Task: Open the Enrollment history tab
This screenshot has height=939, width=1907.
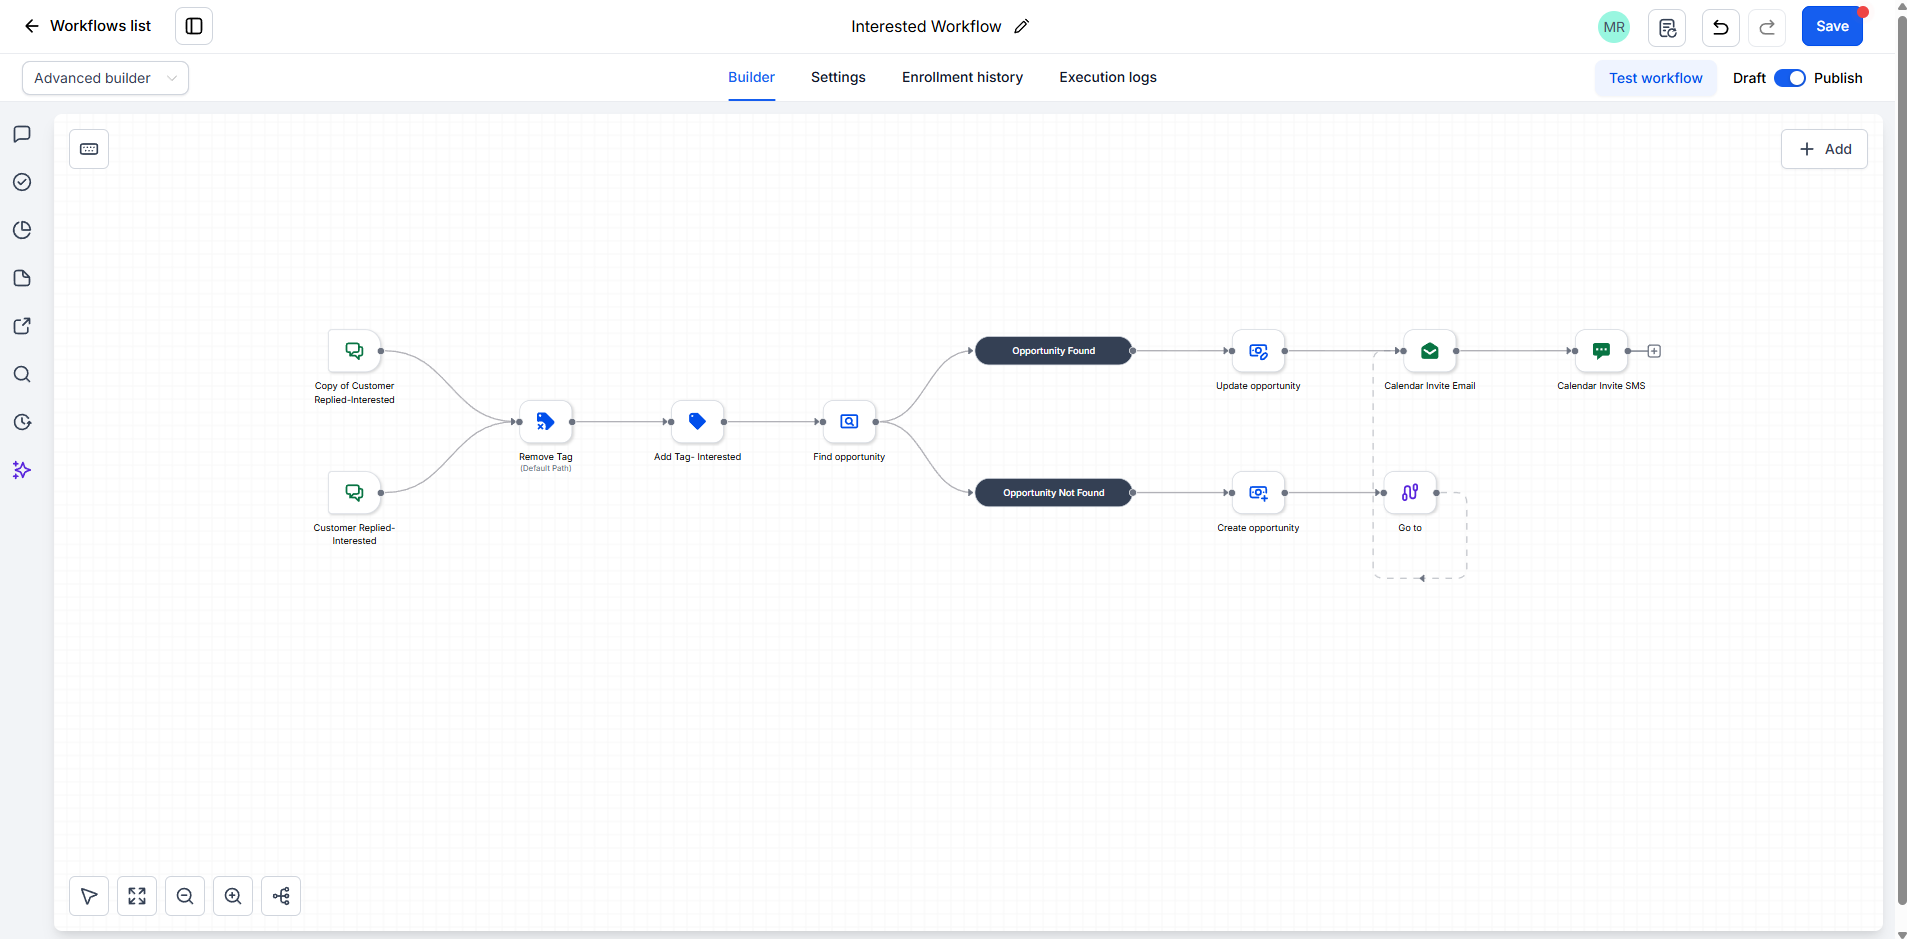Action: [x=962, y=77]
